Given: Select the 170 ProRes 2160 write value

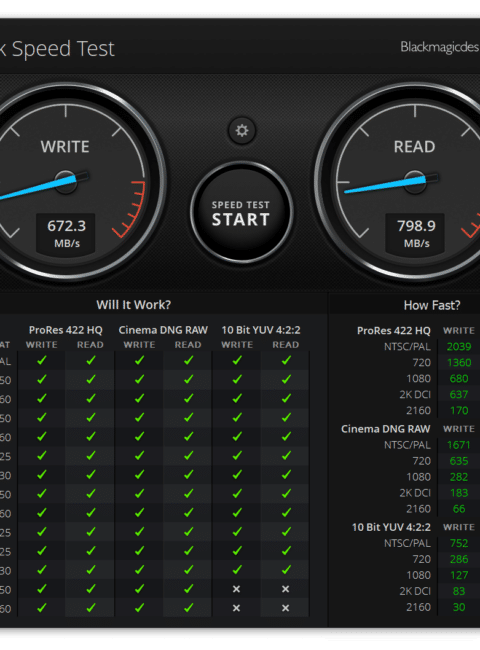Looking at the screenshot, I should (x=459, y=410).
